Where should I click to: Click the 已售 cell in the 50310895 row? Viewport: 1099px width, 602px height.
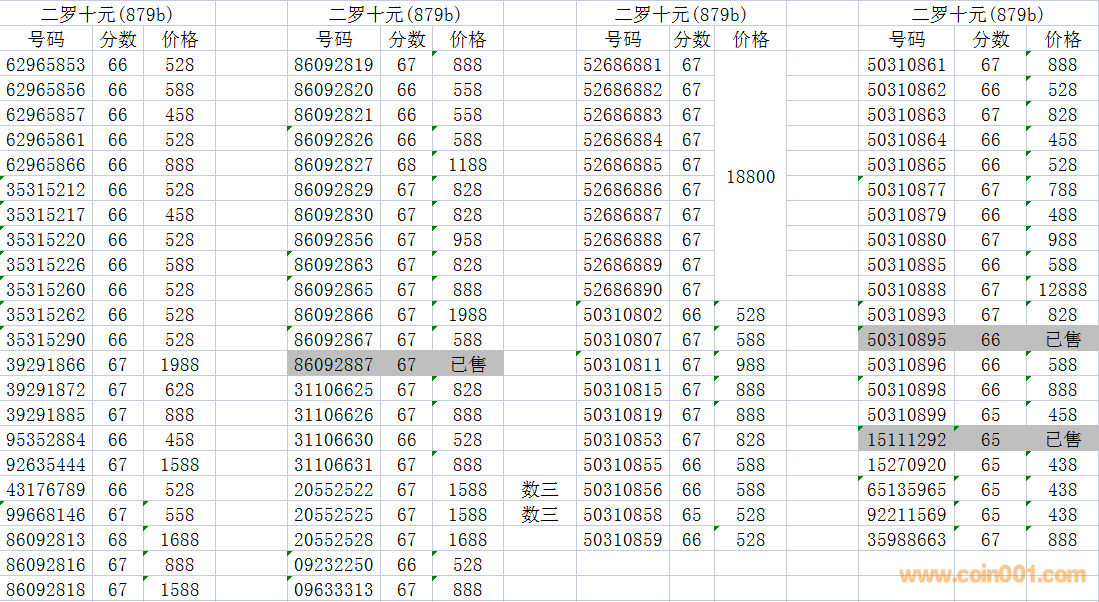(1062, 339)
